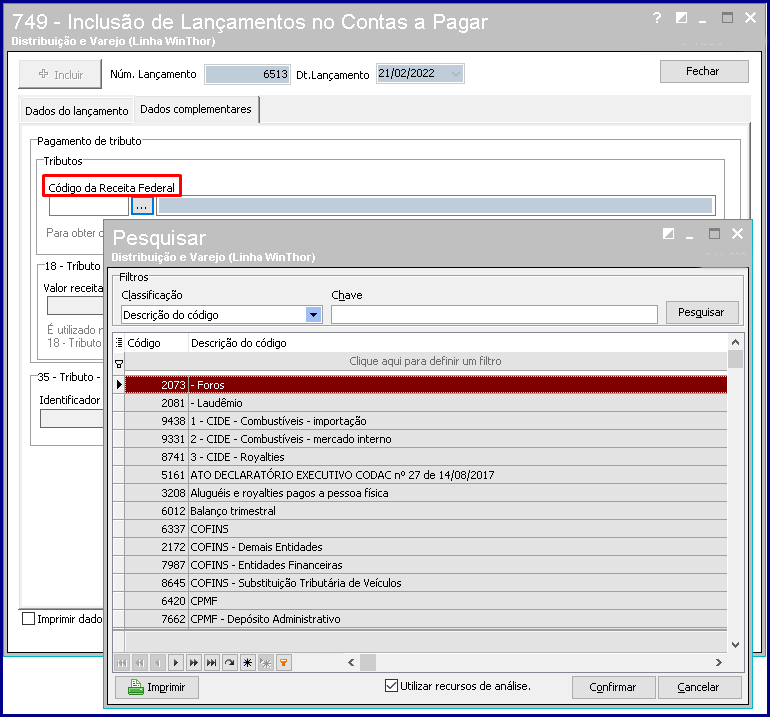Sort by the Código column header
The height and width of the screenshot is (717, 770).
click(x=157, y=343)
